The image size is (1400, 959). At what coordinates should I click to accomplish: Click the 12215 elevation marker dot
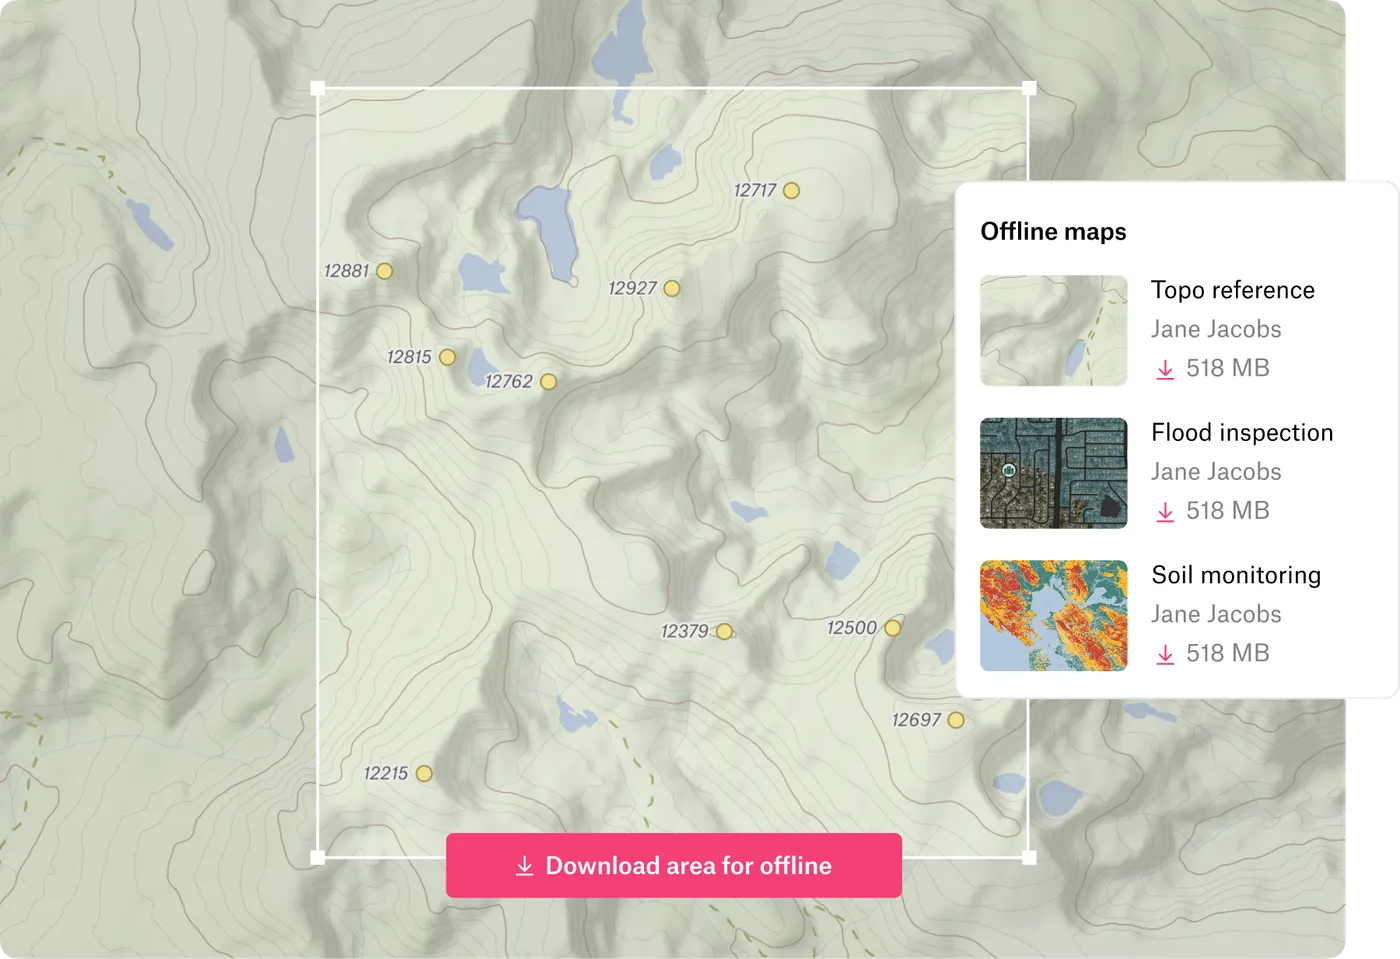coord(424,773)
